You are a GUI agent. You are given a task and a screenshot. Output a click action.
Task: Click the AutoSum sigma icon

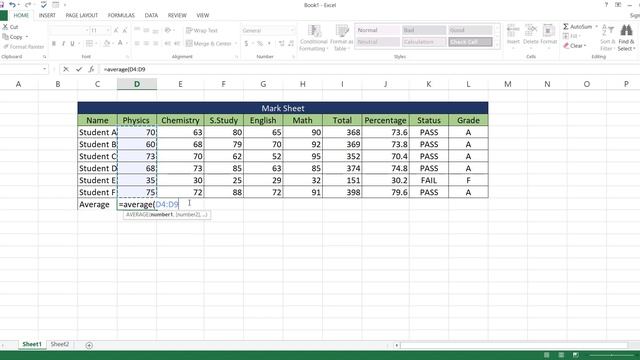tap(566, 27)
